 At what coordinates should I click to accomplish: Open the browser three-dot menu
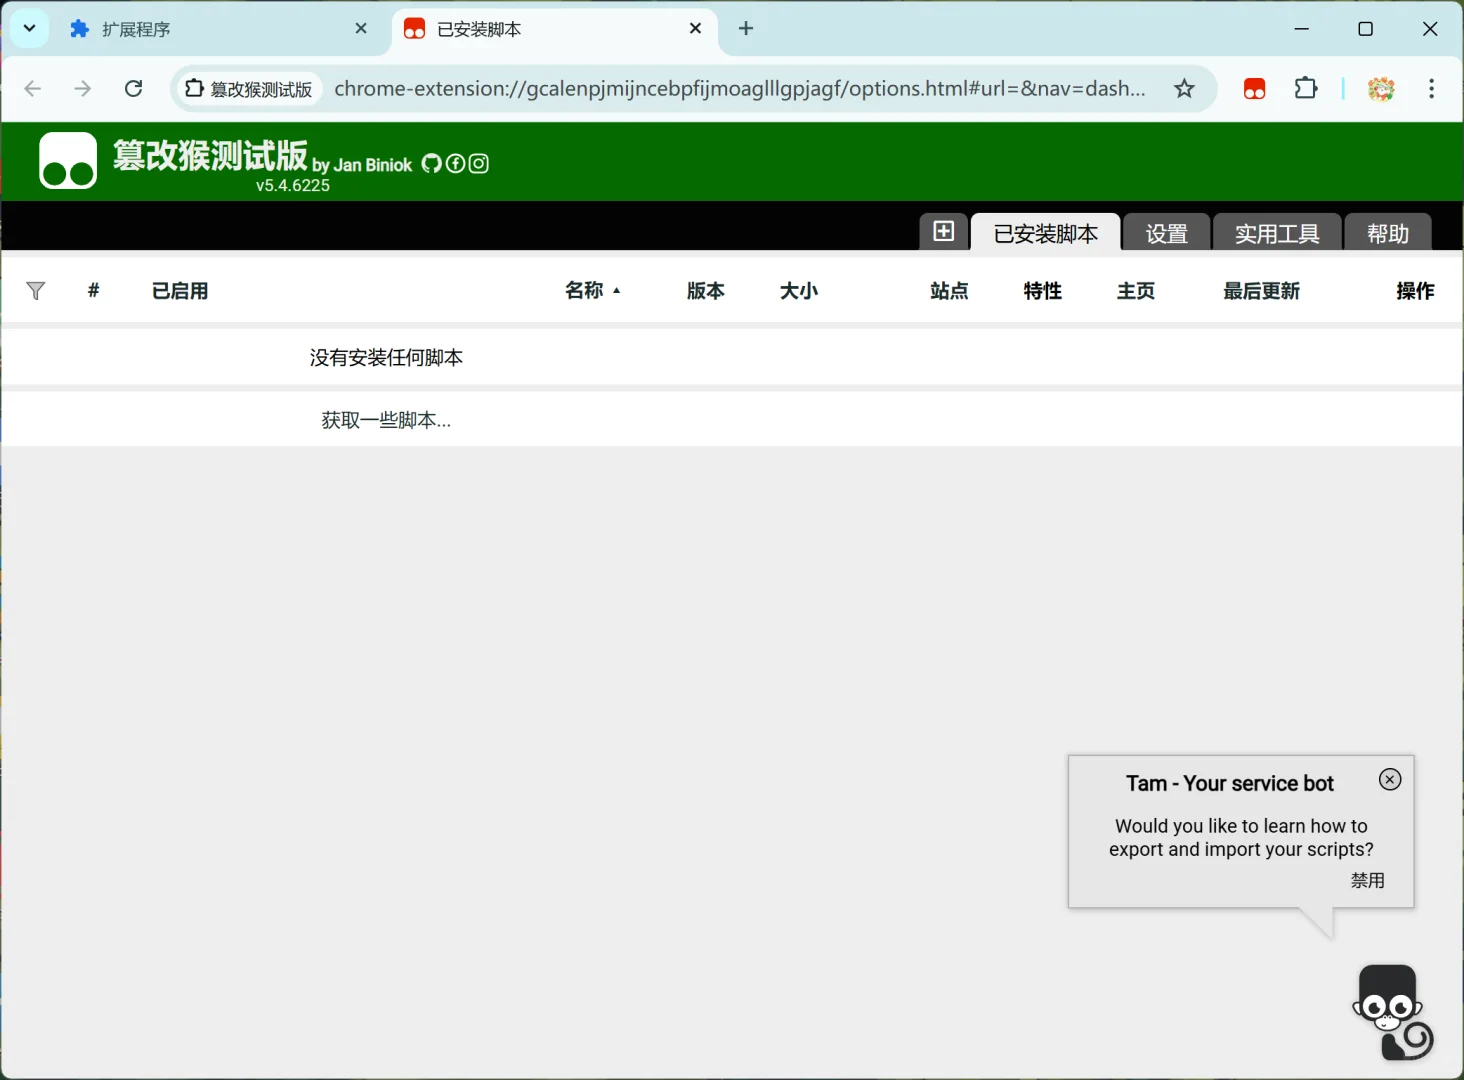pyautogui.click(x=1432, y=88)
